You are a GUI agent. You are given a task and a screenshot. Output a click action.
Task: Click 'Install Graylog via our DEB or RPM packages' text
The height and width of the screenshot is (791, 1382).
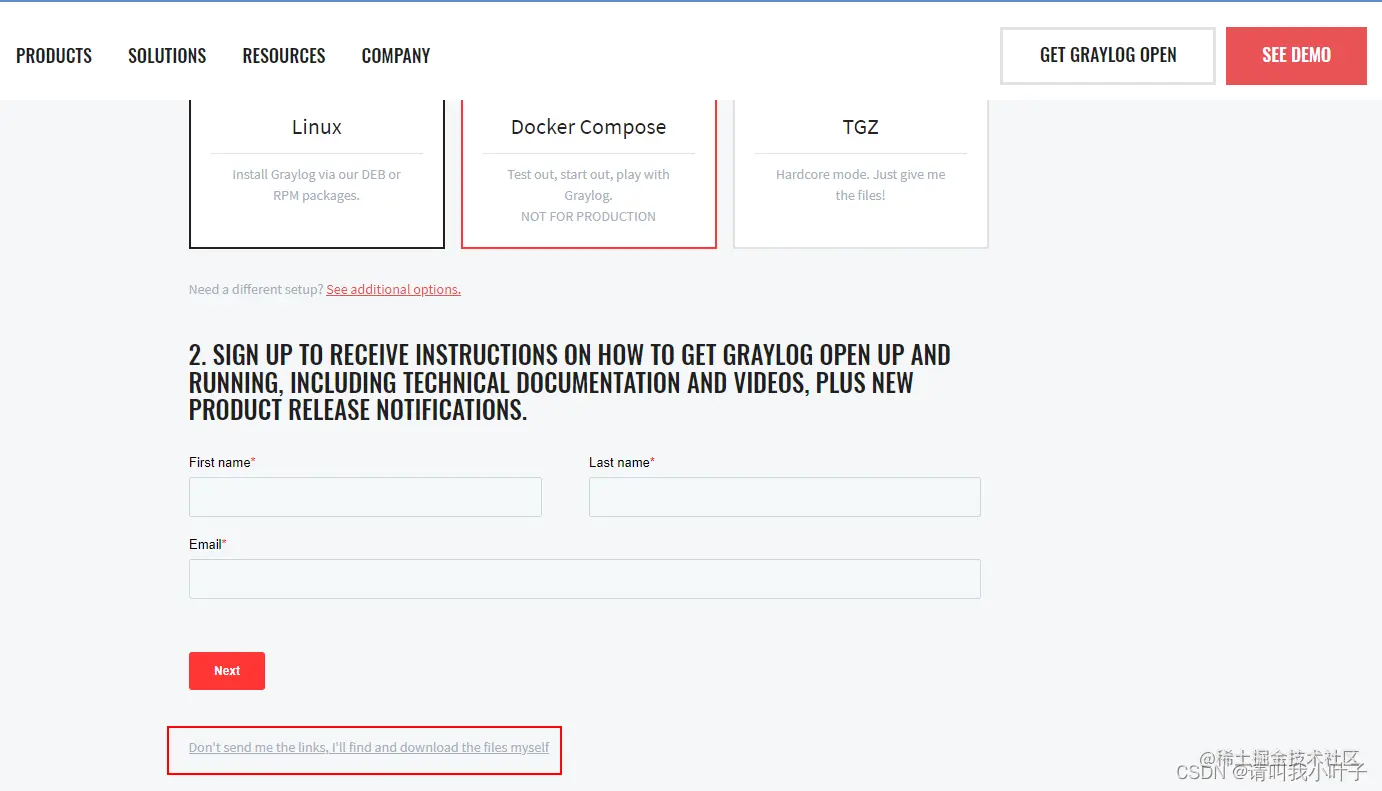coord(317,185)
